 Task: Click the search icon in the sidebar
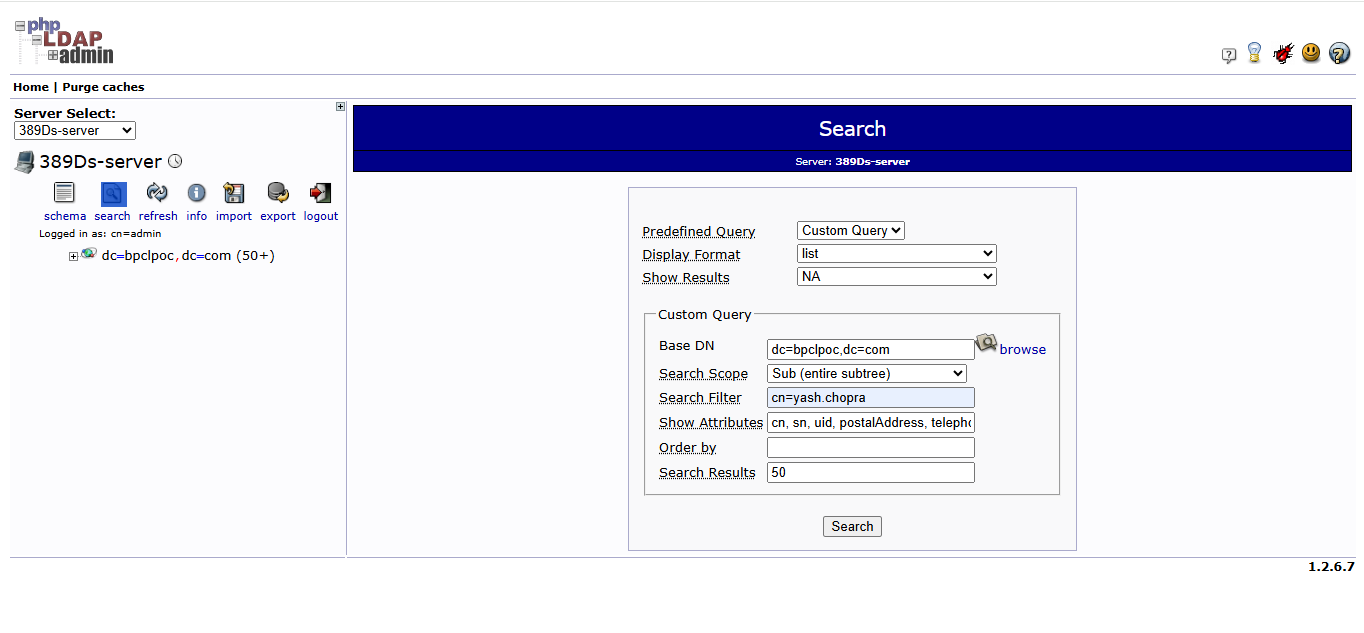(113, 194)
